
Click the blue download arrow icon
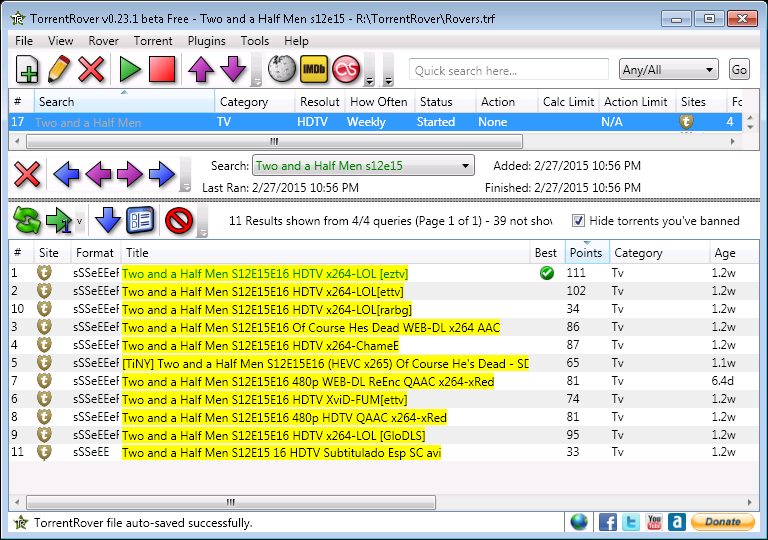[108, 220]
